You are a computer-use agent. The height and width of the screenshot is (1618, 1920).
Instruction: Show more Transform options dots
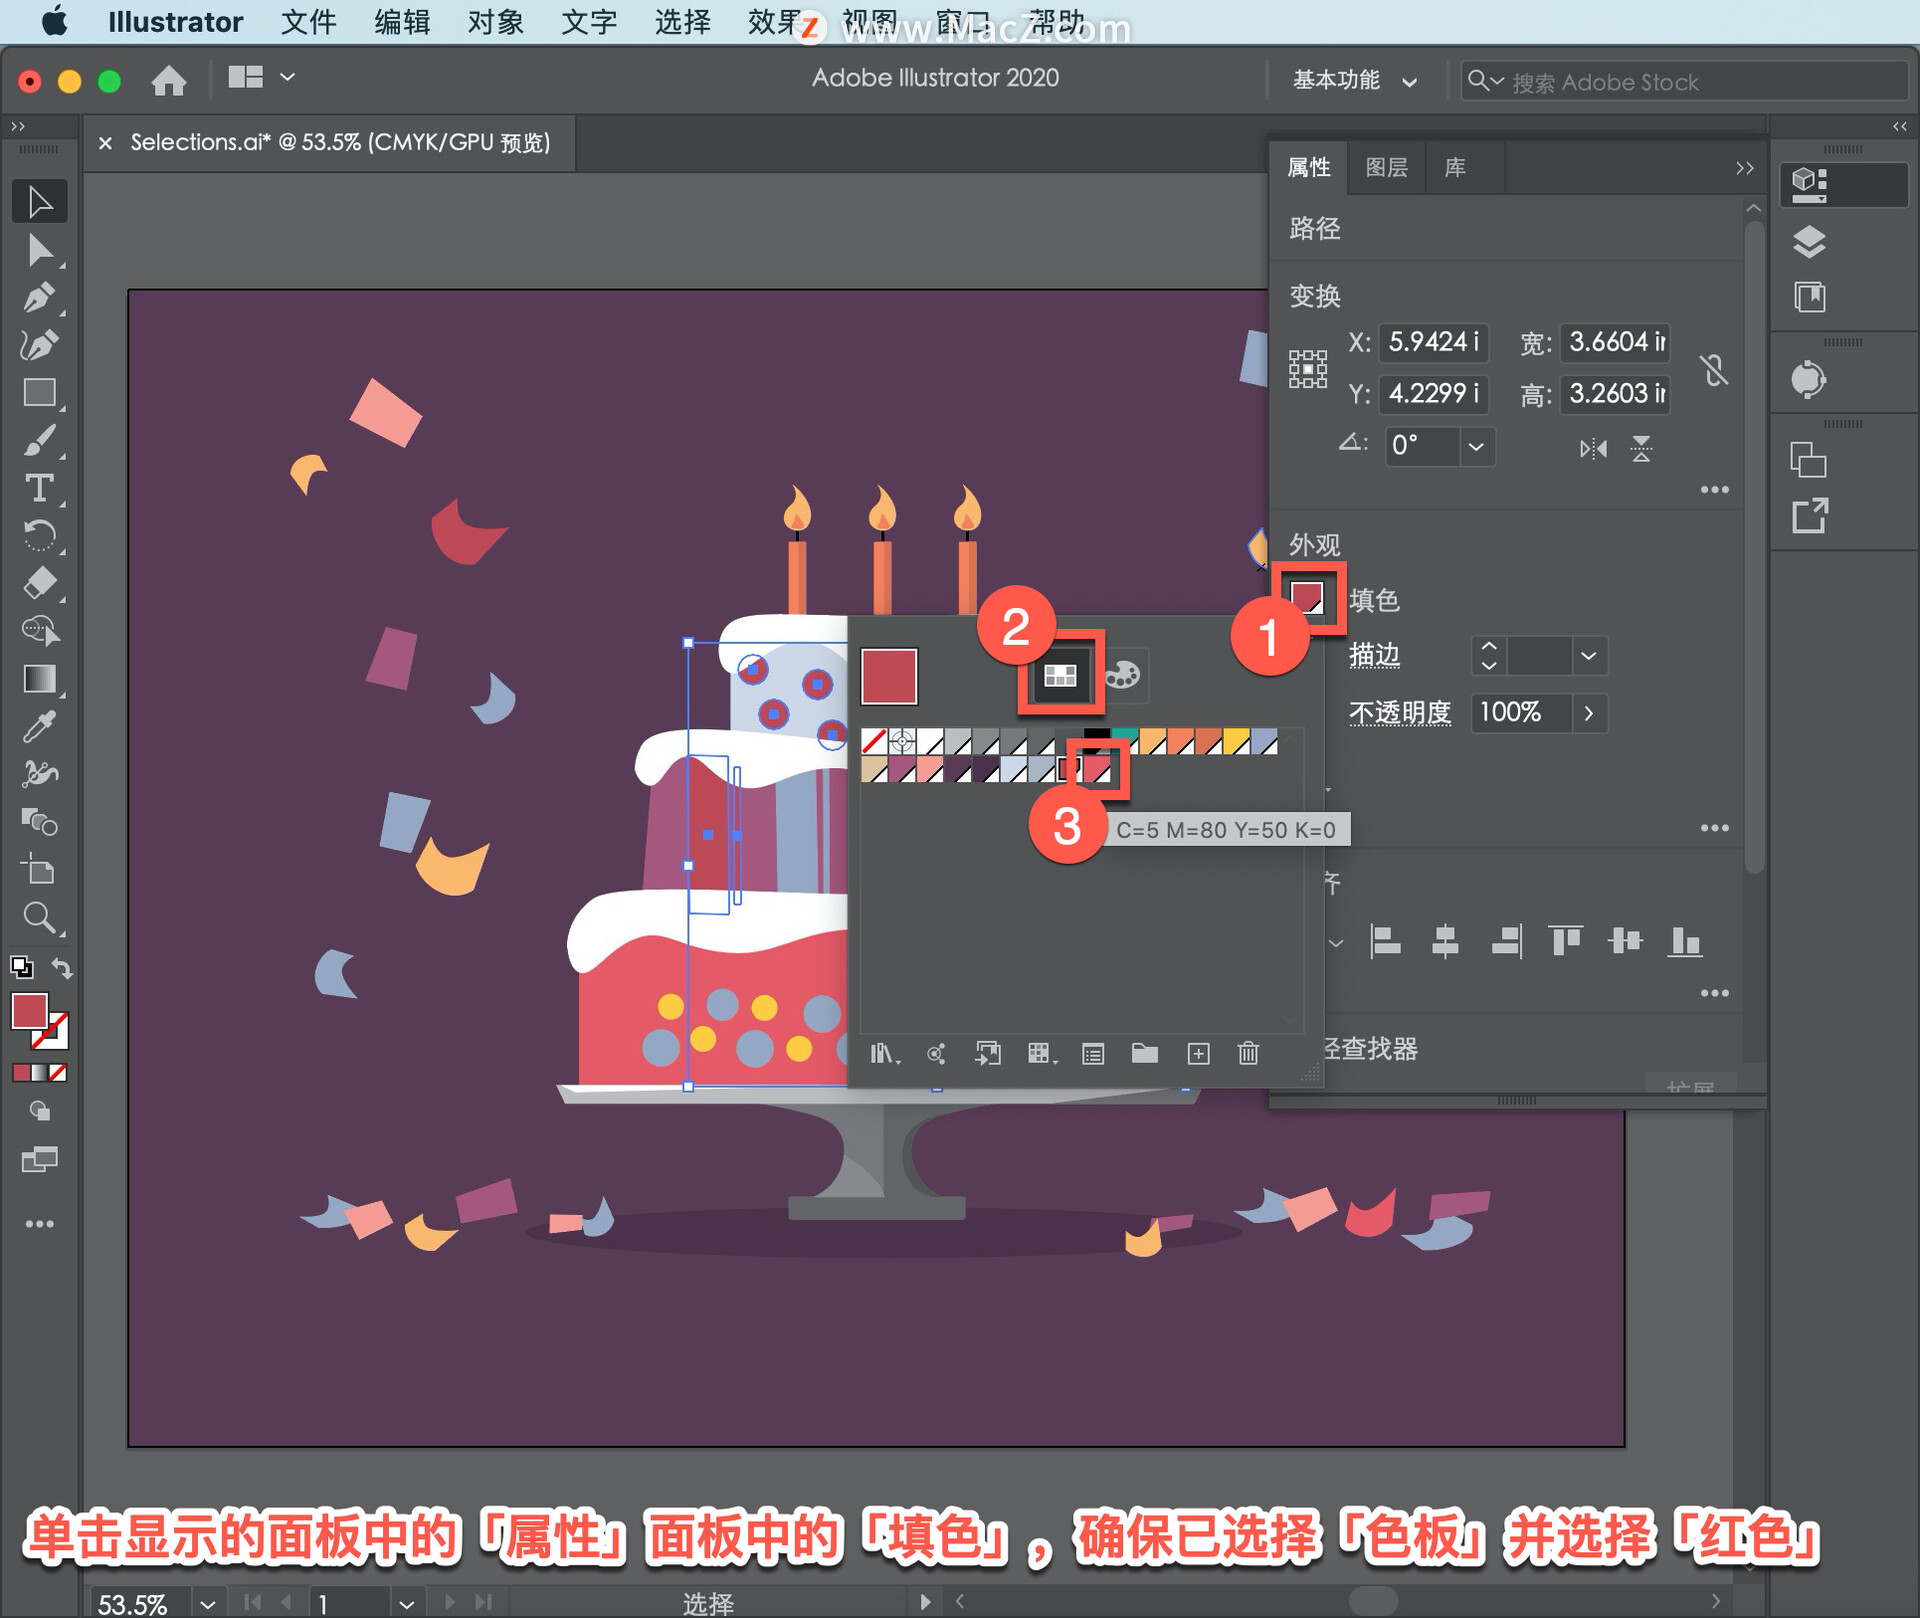(x=1714, y=490)
